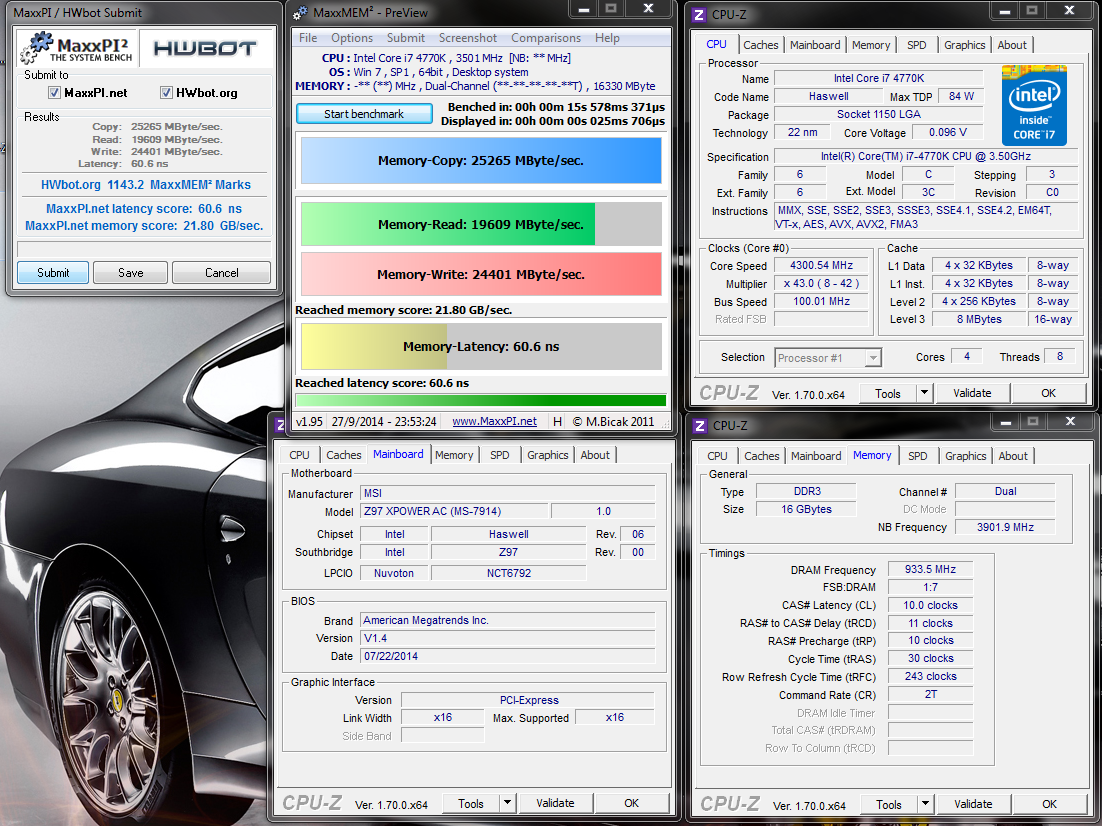Open the Options menu in MaxxMEM
The image size is (1102, 826).
352,38
